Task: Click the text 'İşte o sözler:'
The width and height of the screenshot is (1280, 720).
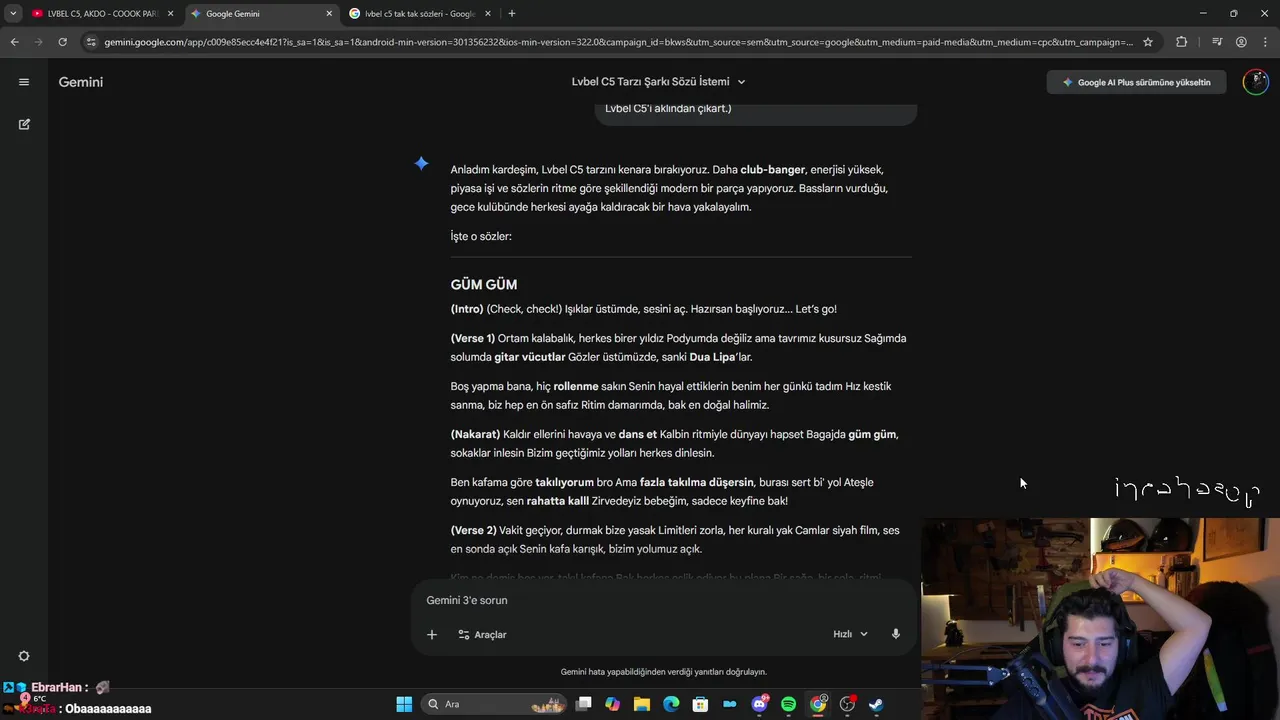Action: [x=481, y=236]
